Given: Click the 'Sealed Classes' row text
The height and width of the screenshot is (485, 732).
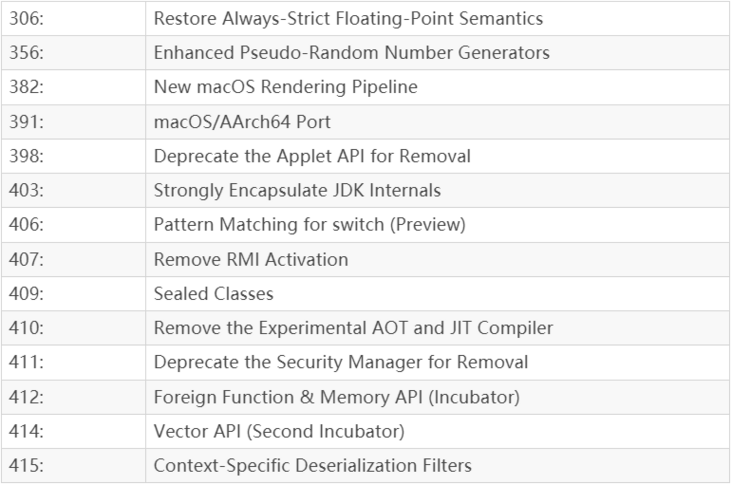Looking at the screenshot, I should [213, 294].
